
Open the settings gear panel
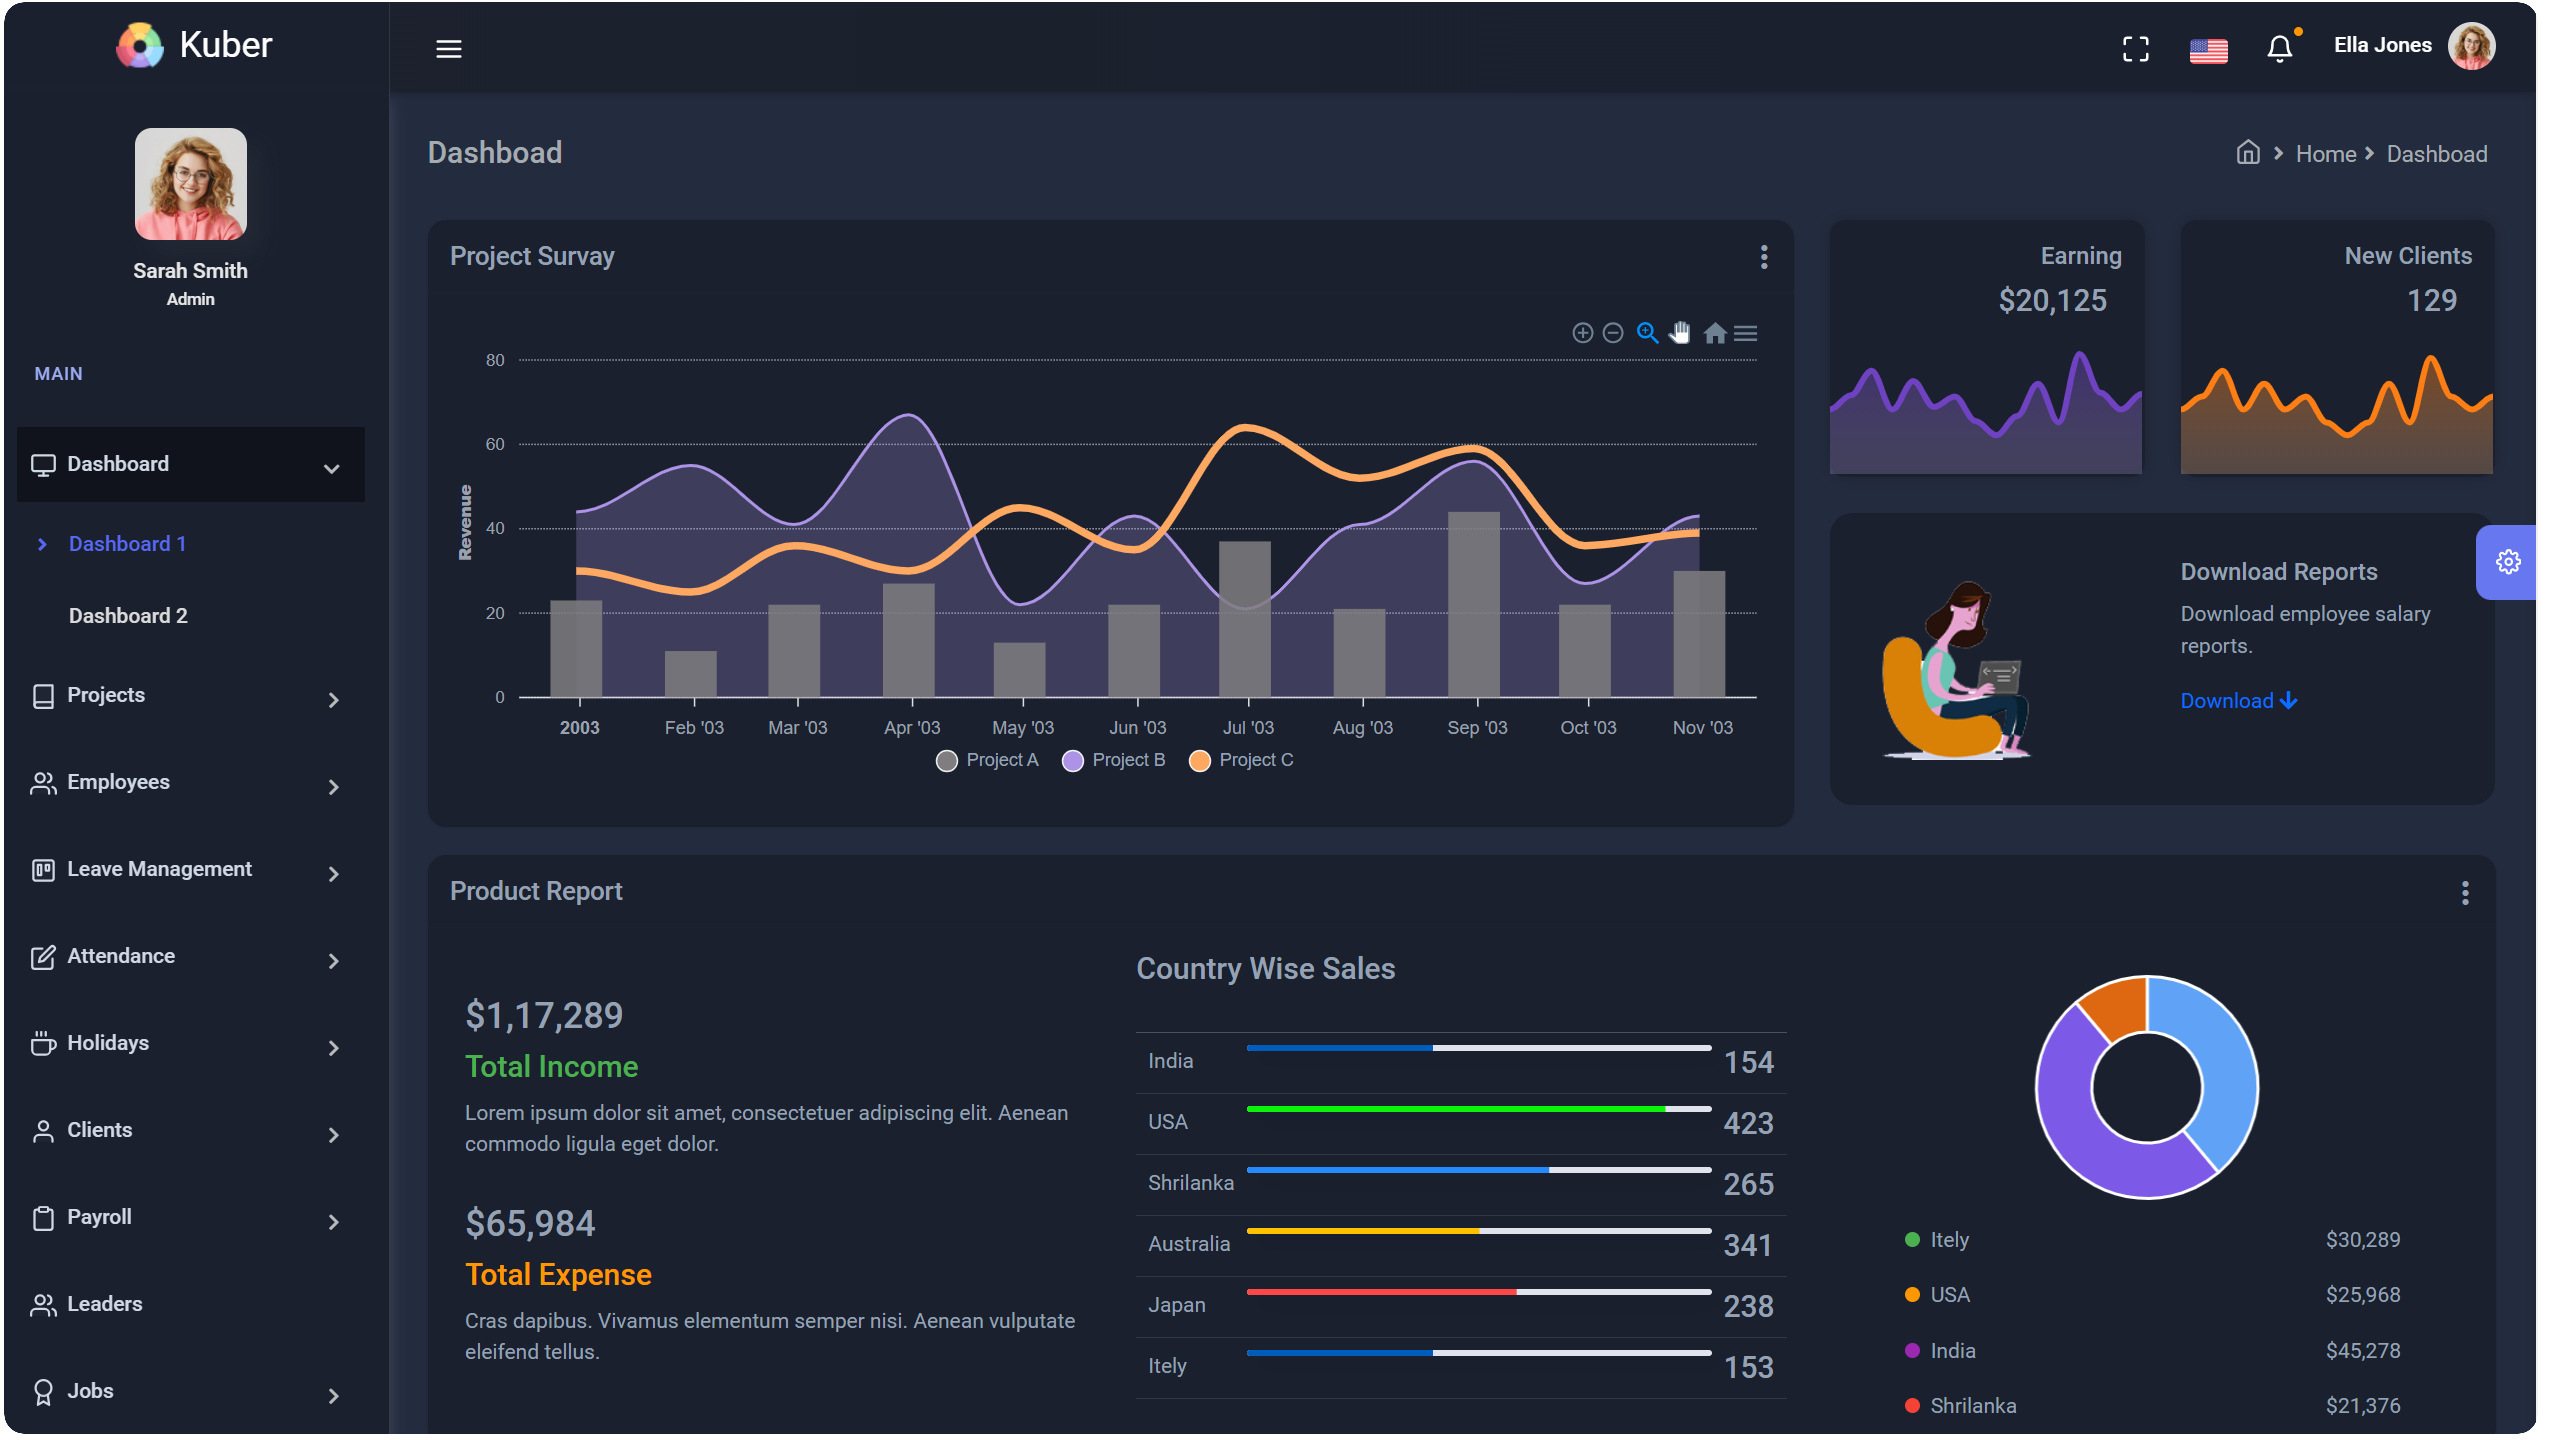click(x=2507, y=562)
